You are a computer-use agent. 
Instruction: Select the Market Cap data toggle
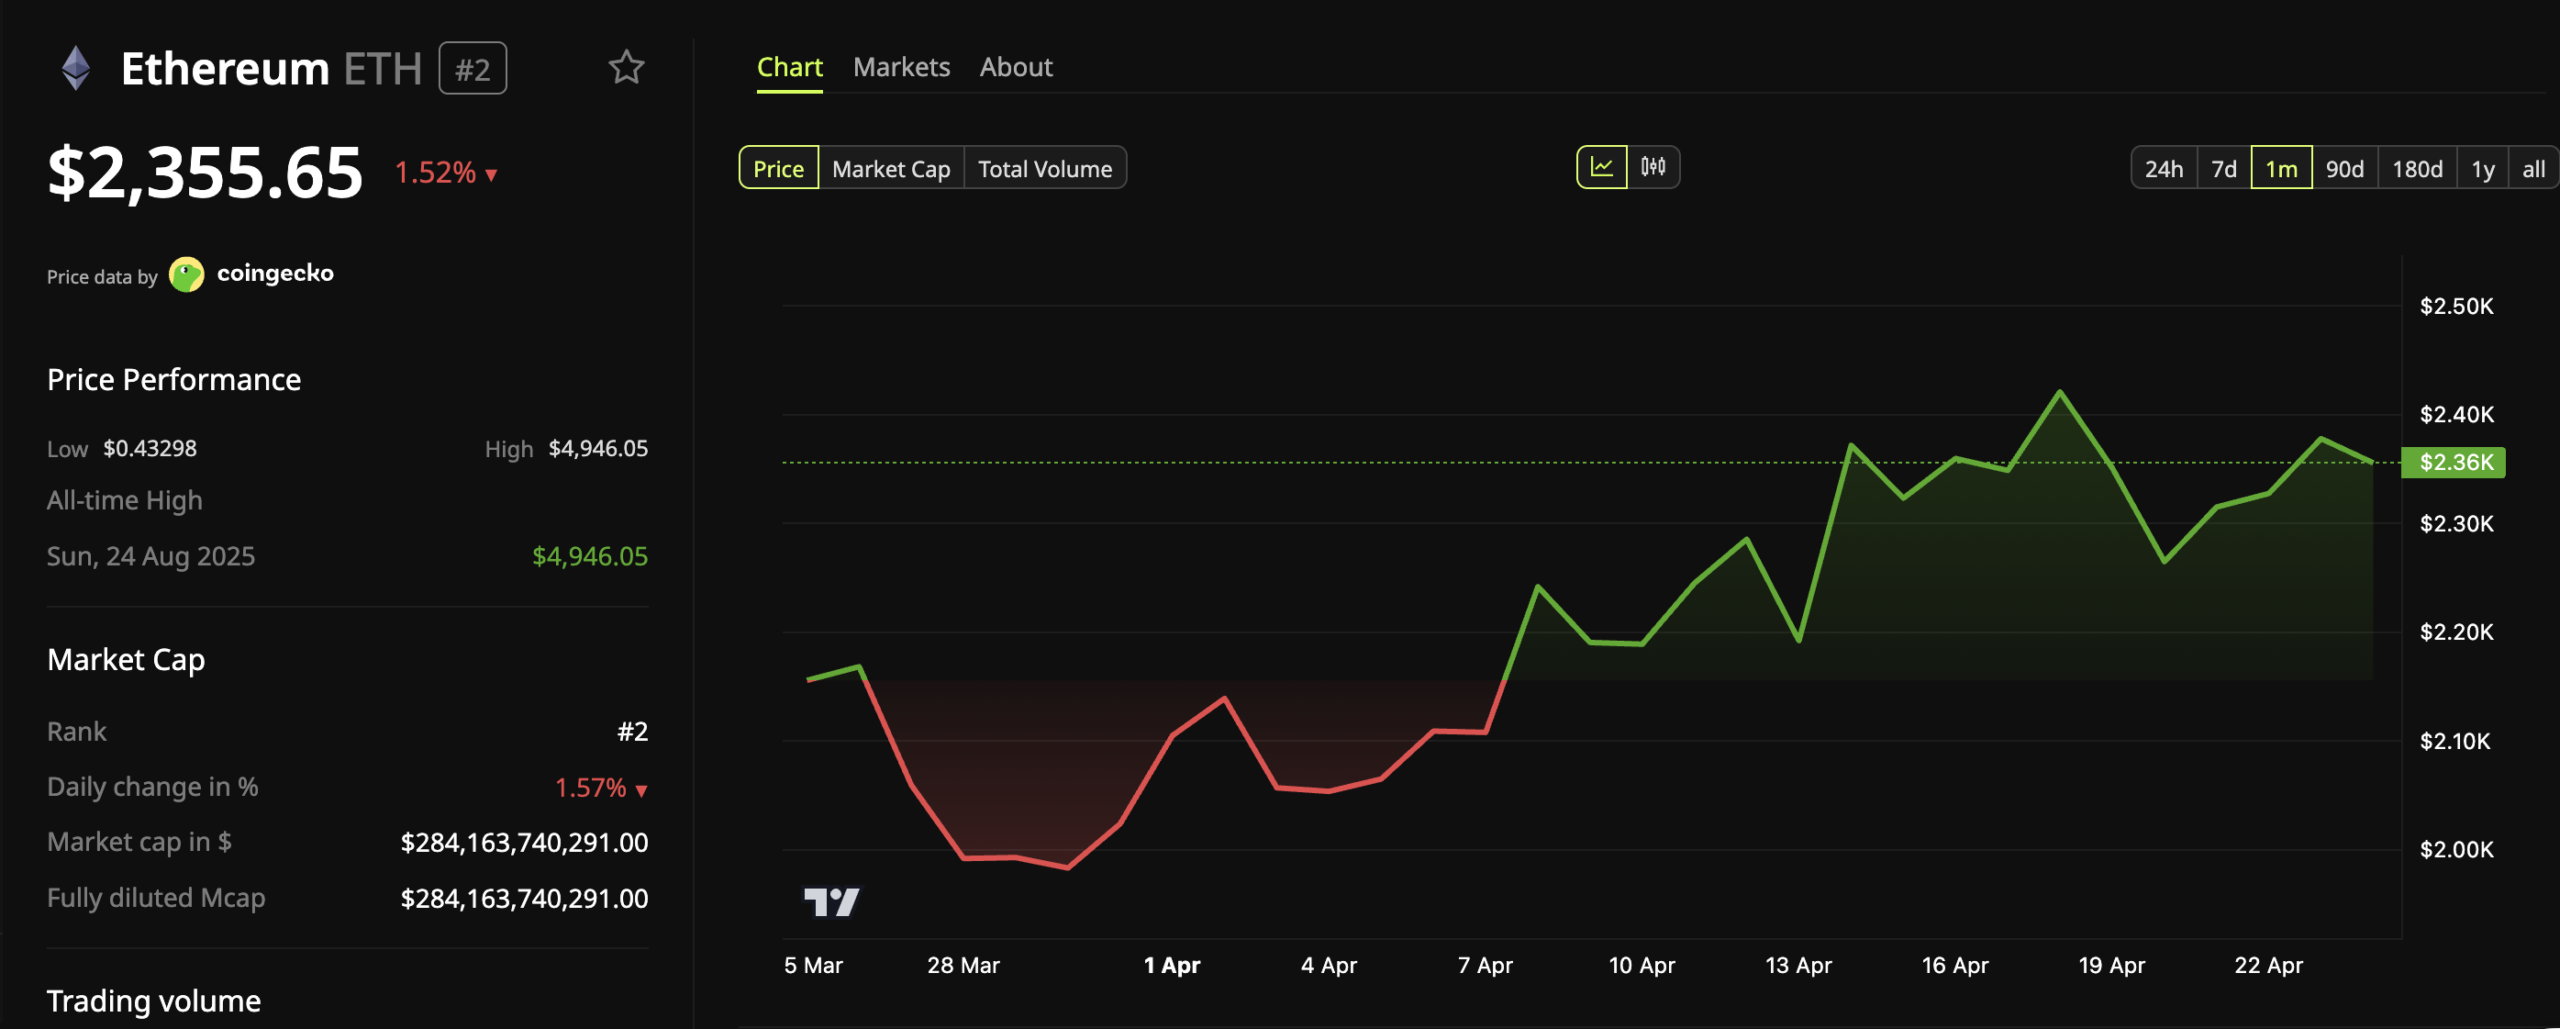click(x=891, y=168)
